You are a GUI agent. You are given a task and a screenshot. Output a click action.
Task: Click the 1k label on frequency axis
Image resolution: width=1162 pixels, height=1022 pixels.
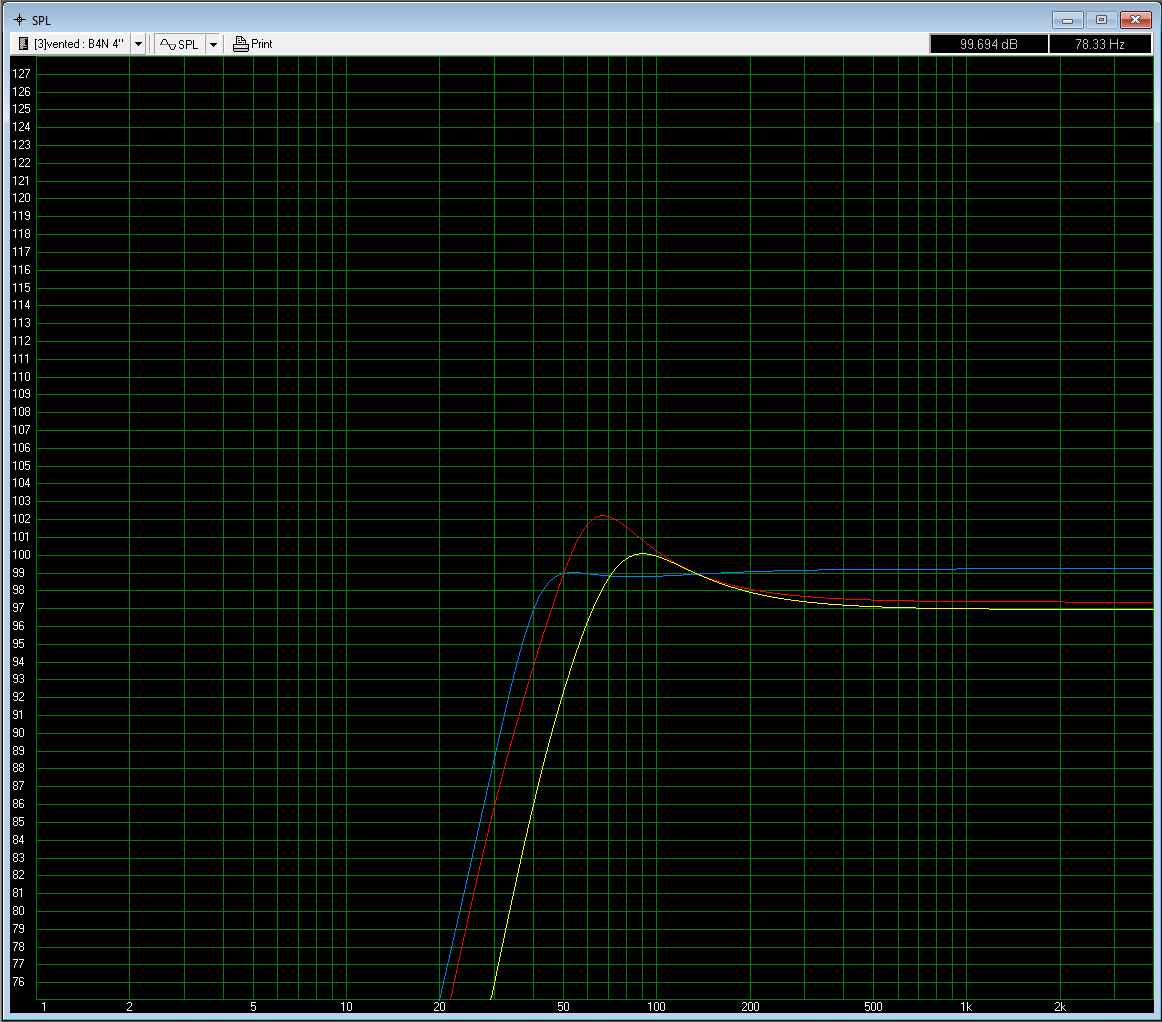(x=966, y=1006)
